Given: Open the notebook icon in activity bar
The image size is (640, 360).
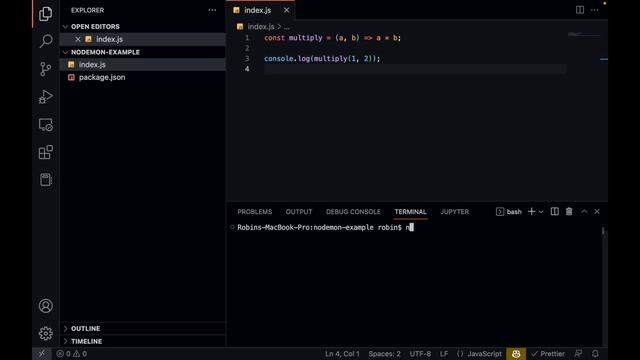Looking at the screenshot, I should point(46,180).
